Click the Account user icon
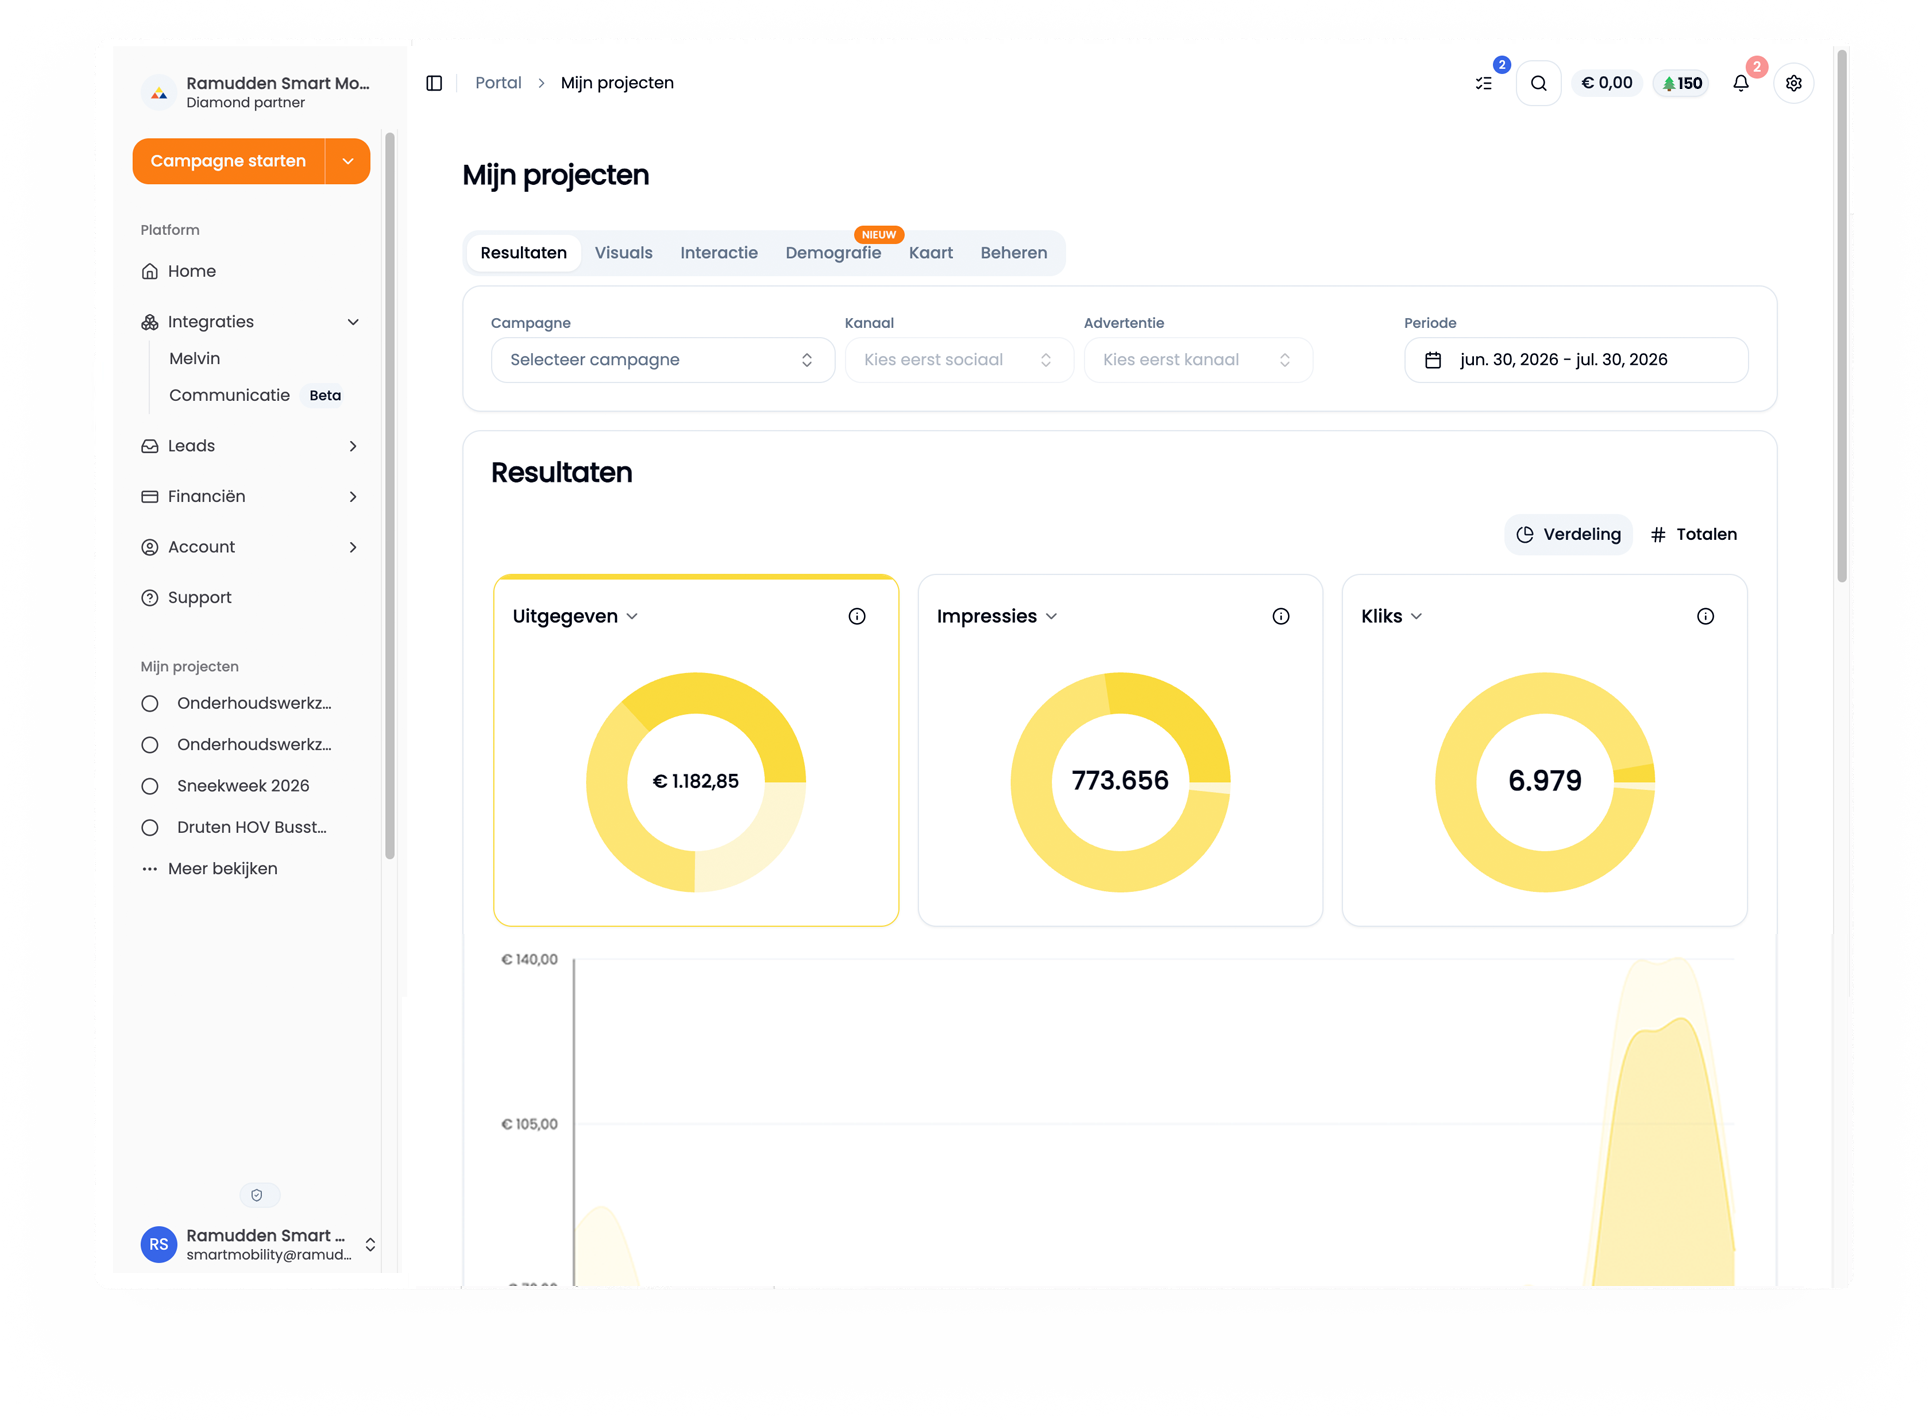The image size is (1930, 1421). [x=150, y=547]
